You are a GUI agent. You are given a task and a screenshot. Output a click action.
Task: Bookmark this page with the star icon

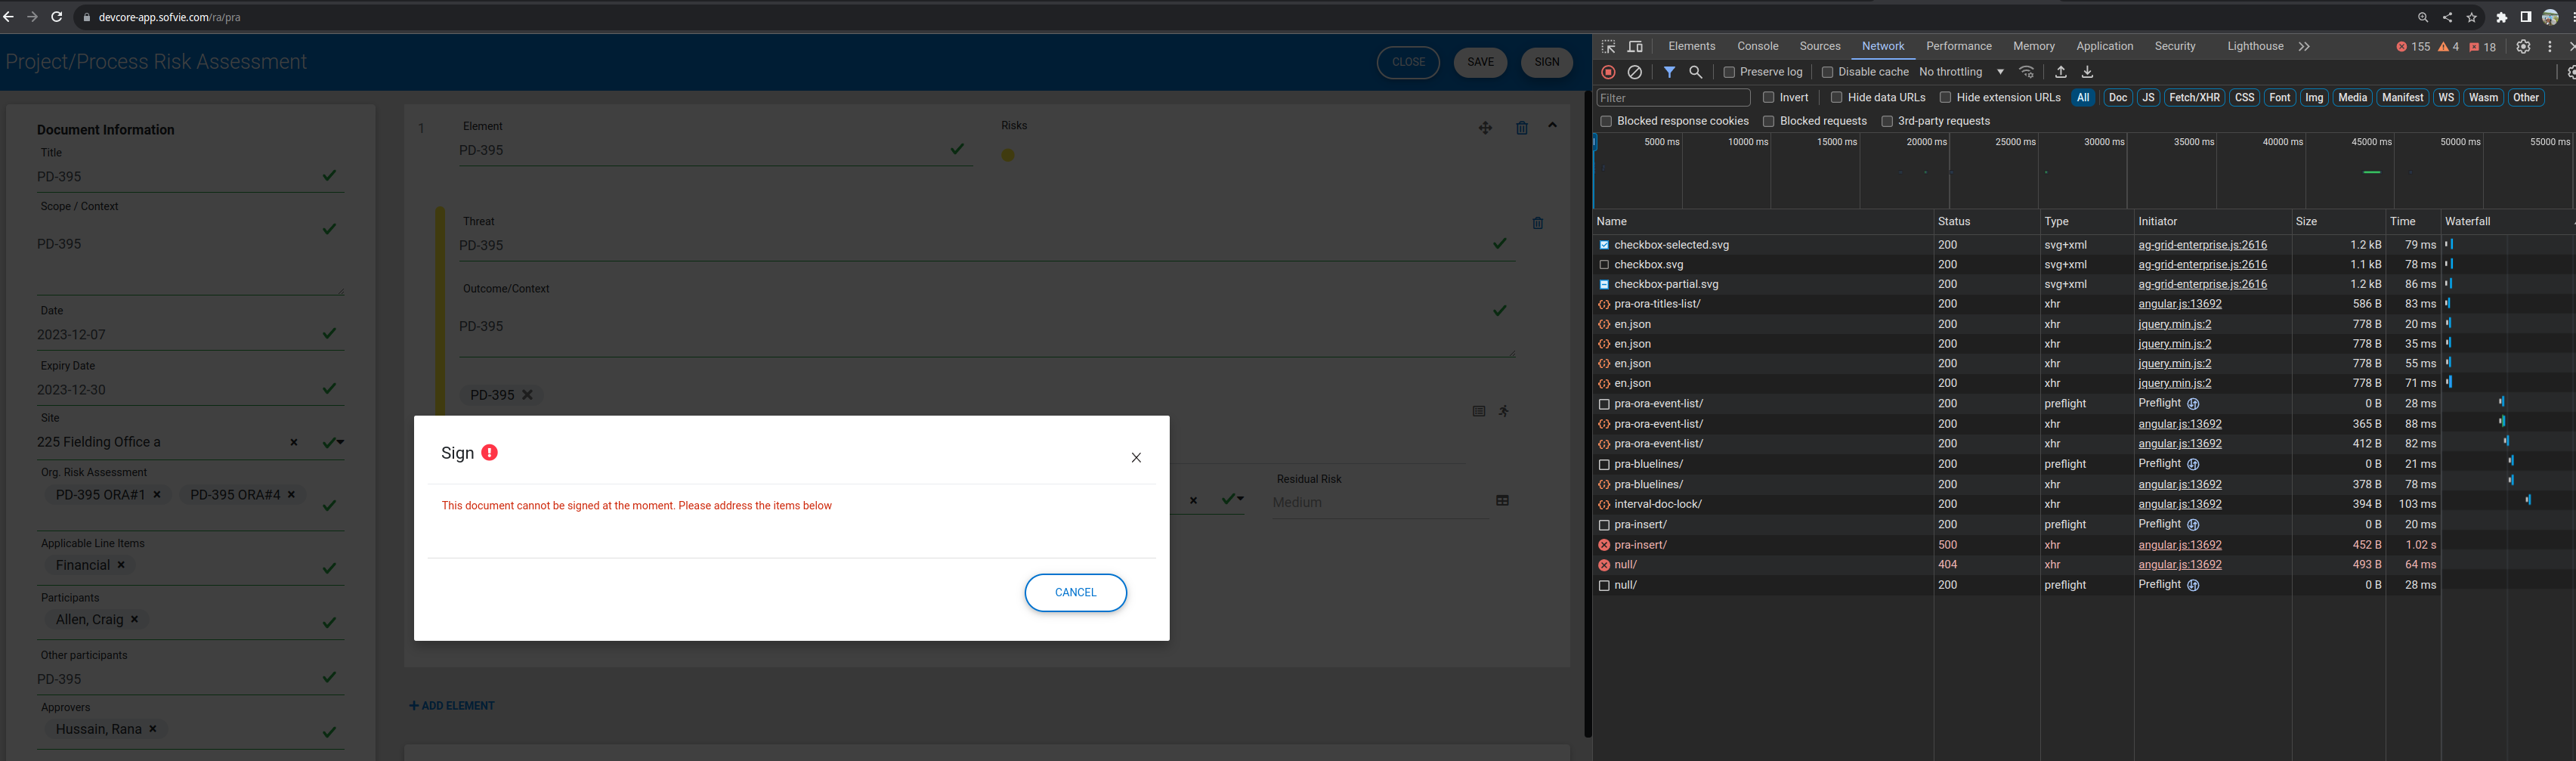coord(2472,17)
